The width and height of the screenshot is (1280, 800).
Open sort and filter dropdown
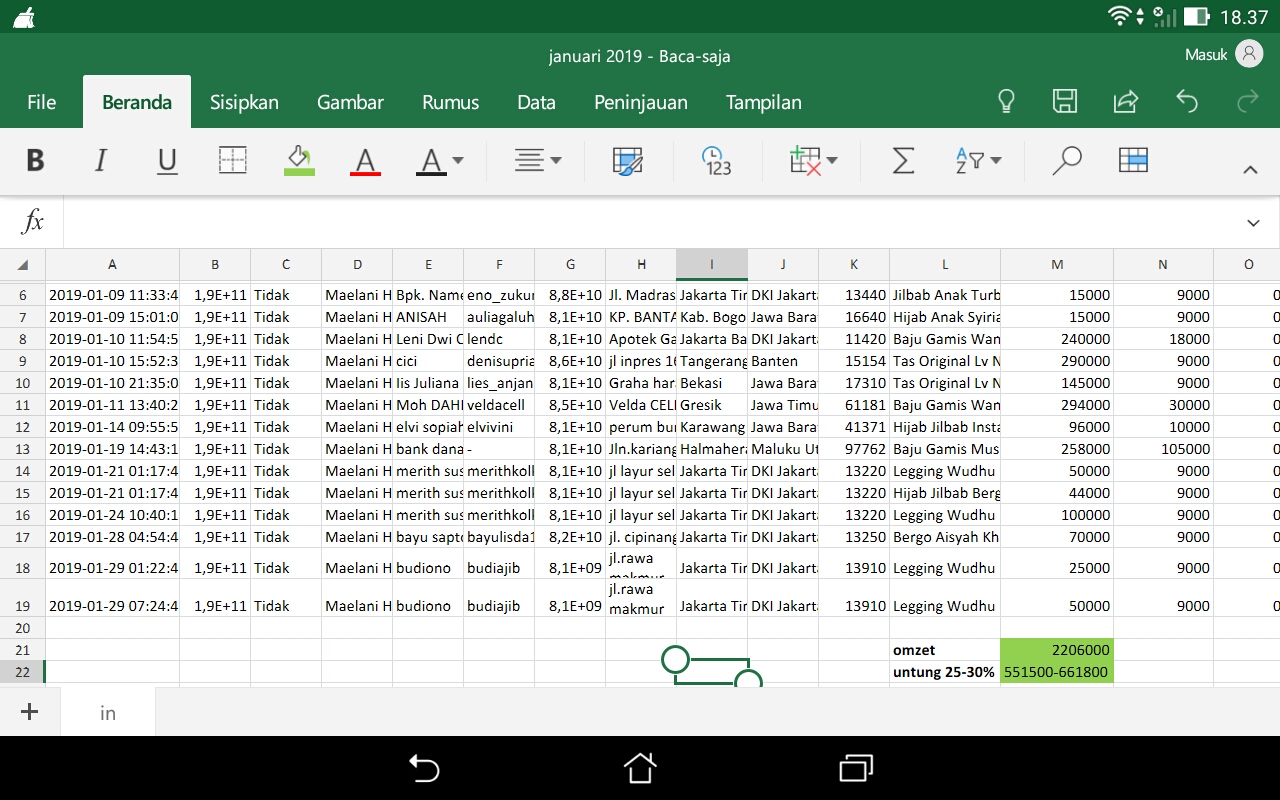coord(977,160)
